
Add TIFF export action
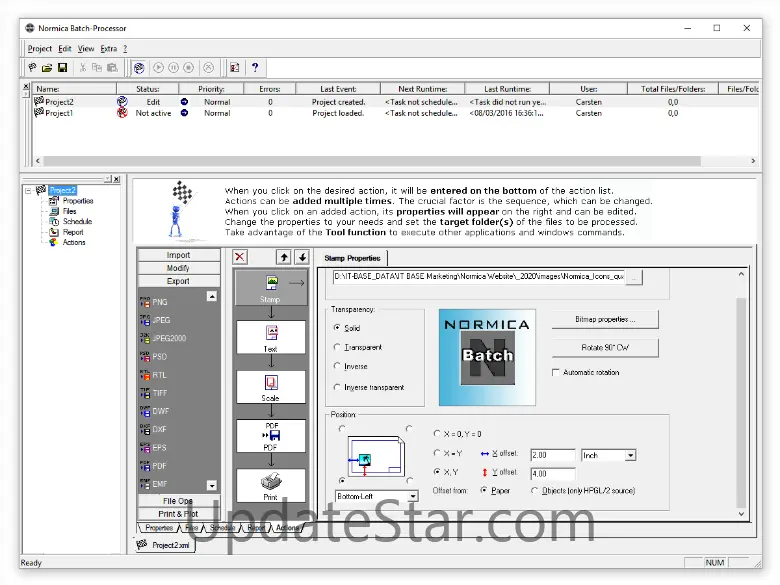coord(154,393)
